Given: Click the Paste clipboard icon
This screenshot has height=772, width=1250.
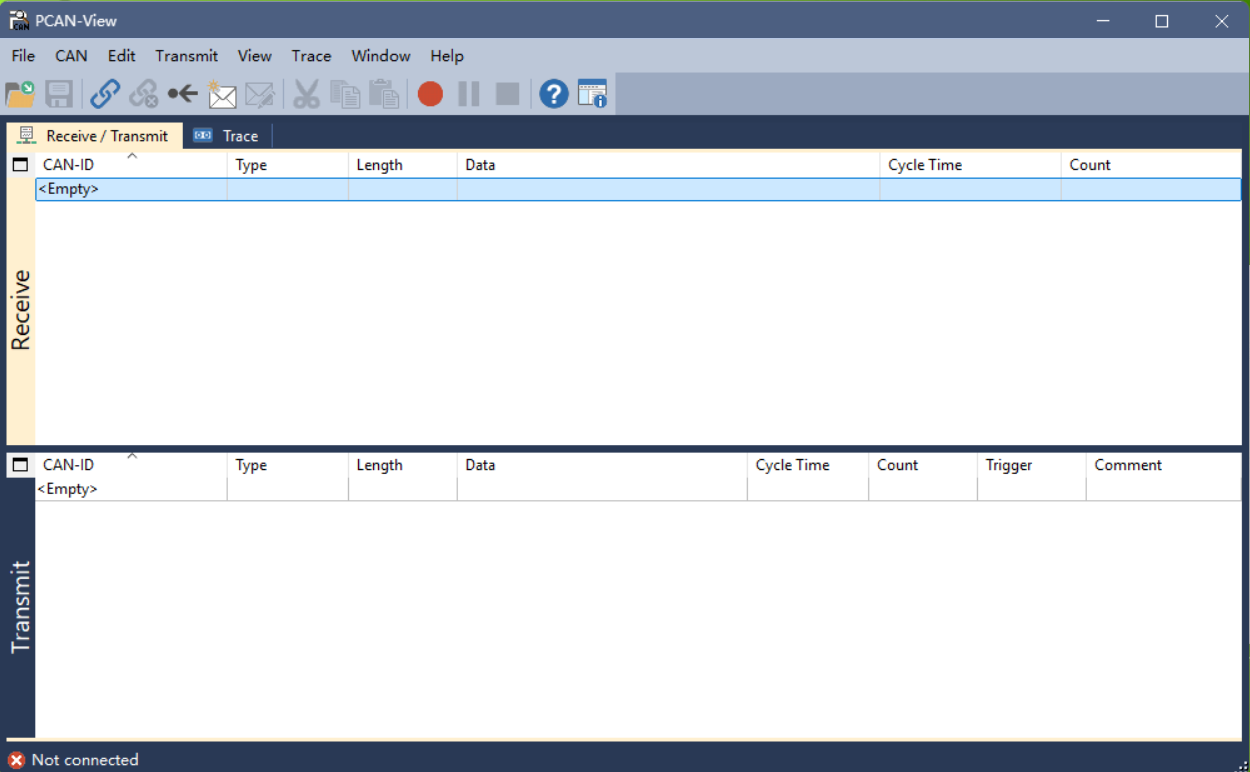Looking at the screenshot, I should click(x=384, y=94).
